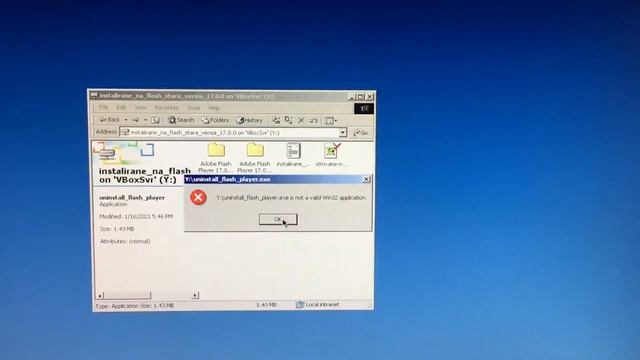Click the Explorer window title bar icon

click(94, 96)
